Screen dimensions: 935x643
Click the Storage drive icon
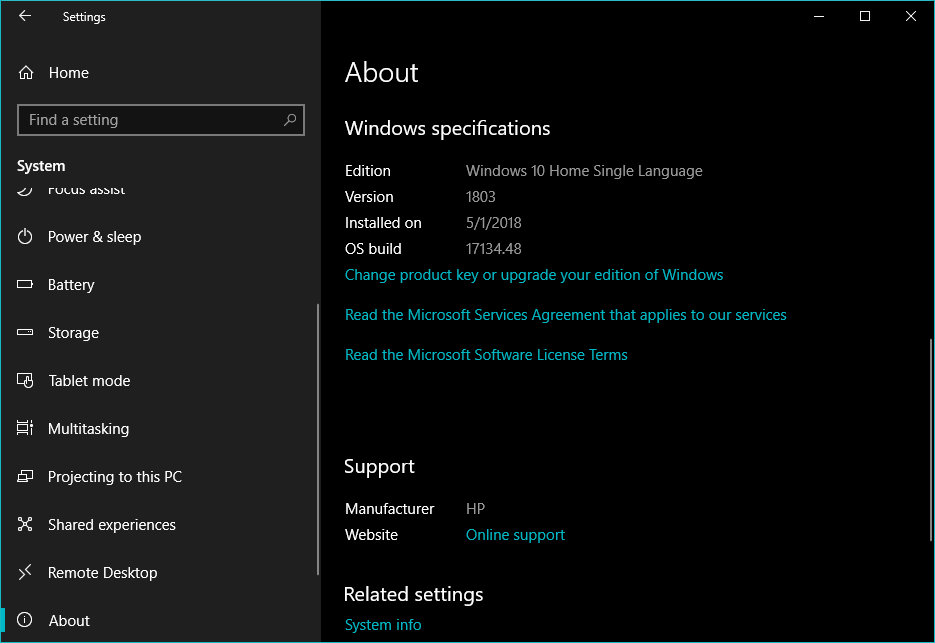click(26, 333)
